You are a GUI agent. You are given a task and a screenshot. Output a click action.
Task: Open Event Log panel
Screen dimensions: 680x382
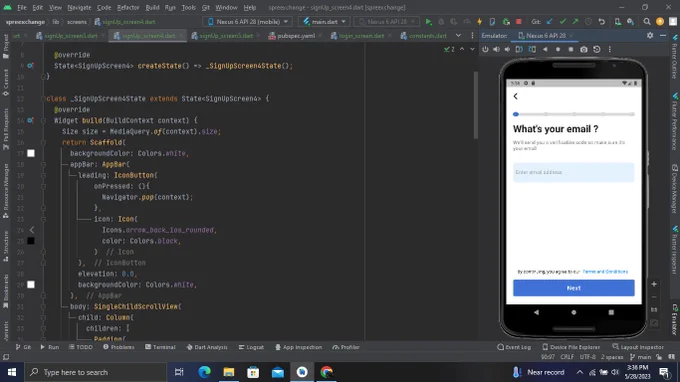tap(514, 347)
